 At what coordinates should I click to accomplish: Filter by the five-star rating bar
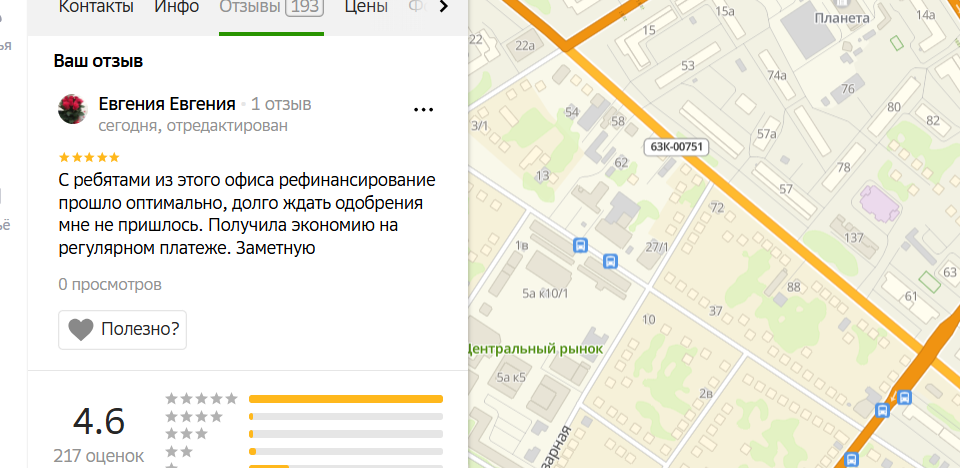[345, 399]
